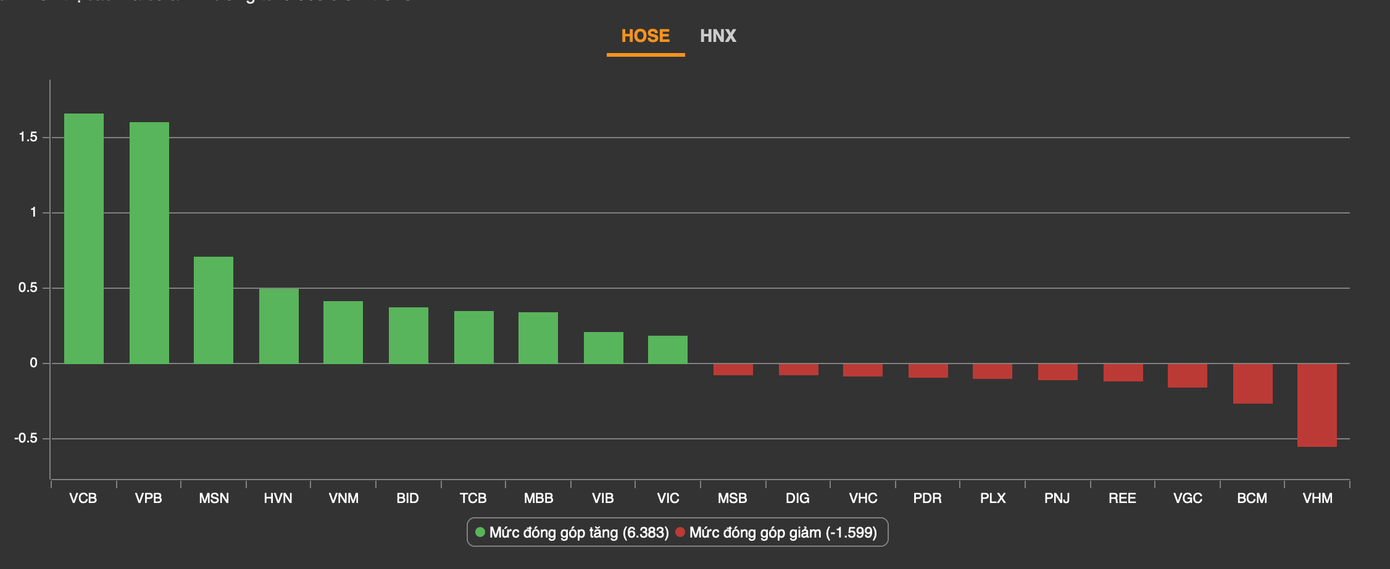
Task: Click the HVN green bar
Action: point(279,326)
